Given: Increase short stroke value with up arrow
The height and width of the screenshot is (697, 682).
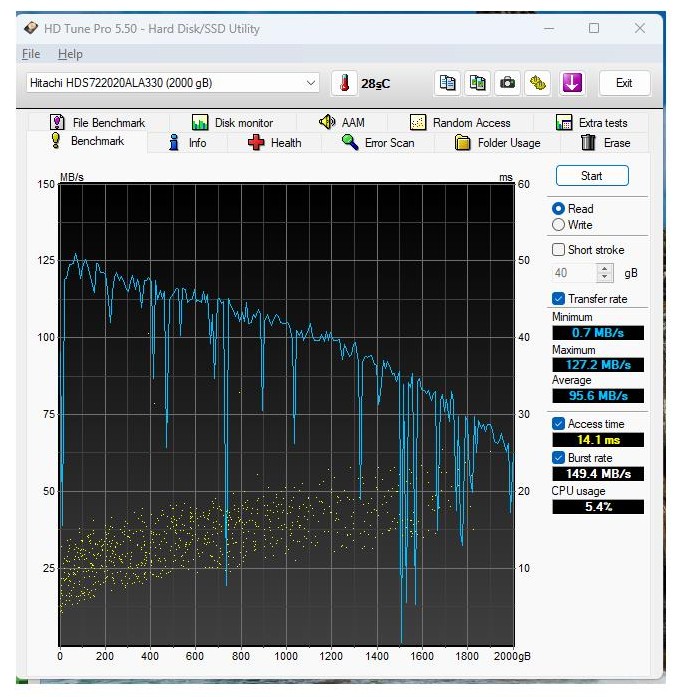Looking at the screenshot, I should [x=605, y=268].
